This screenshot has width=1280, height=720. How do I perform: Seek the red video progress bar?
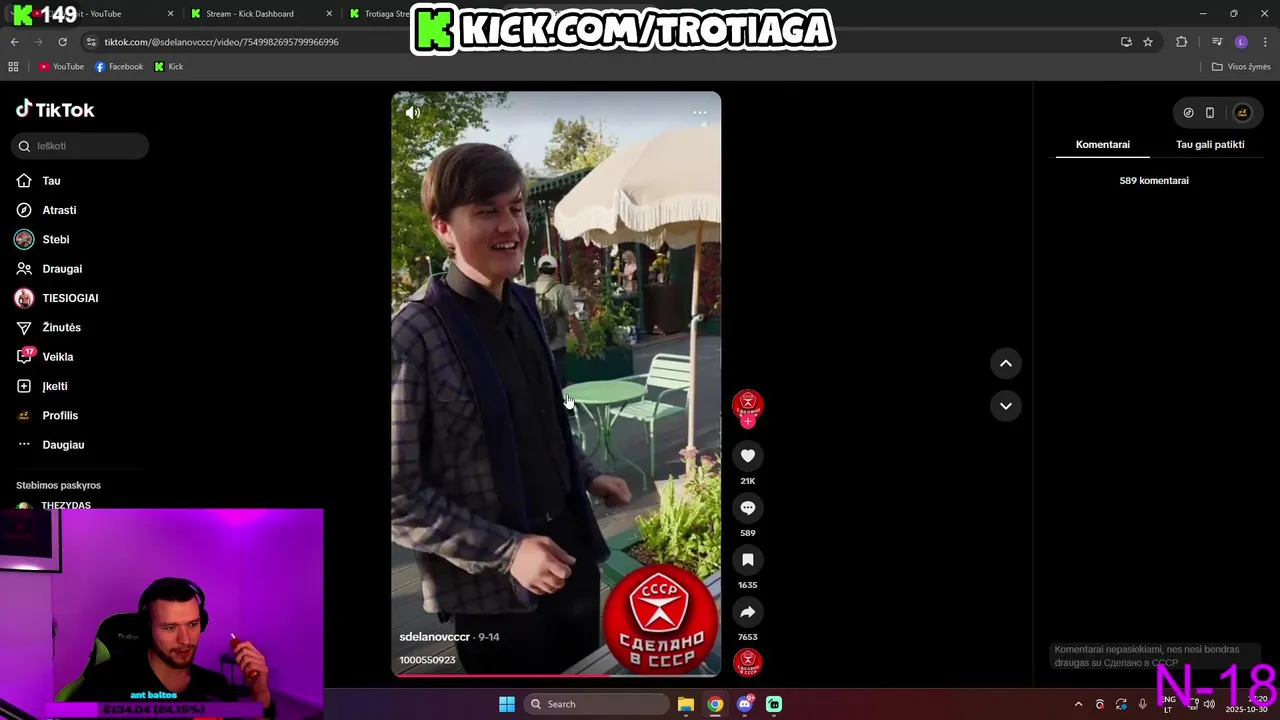point(556,676)
